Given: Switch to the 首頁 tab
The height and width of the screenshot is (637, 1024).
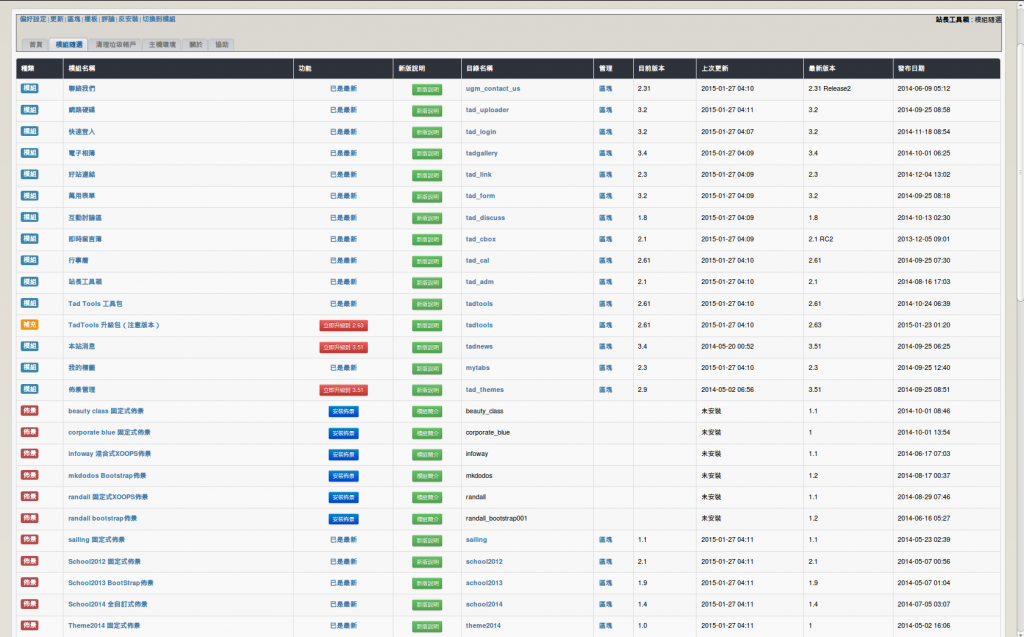Looking at the screenshot, I should 36,45.
